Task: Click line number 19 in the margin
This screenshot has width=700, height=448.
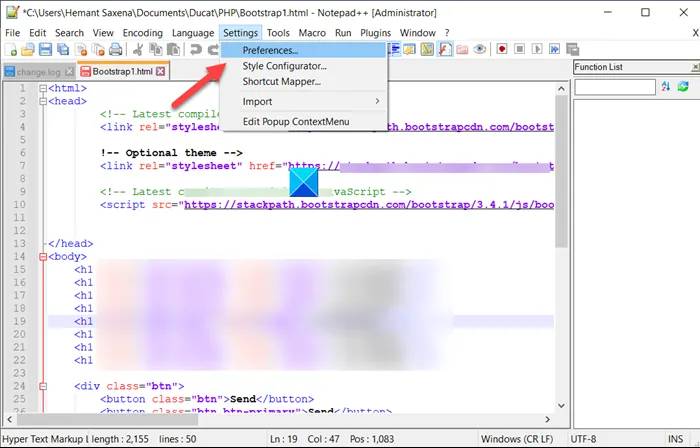Action: point(19,321)
